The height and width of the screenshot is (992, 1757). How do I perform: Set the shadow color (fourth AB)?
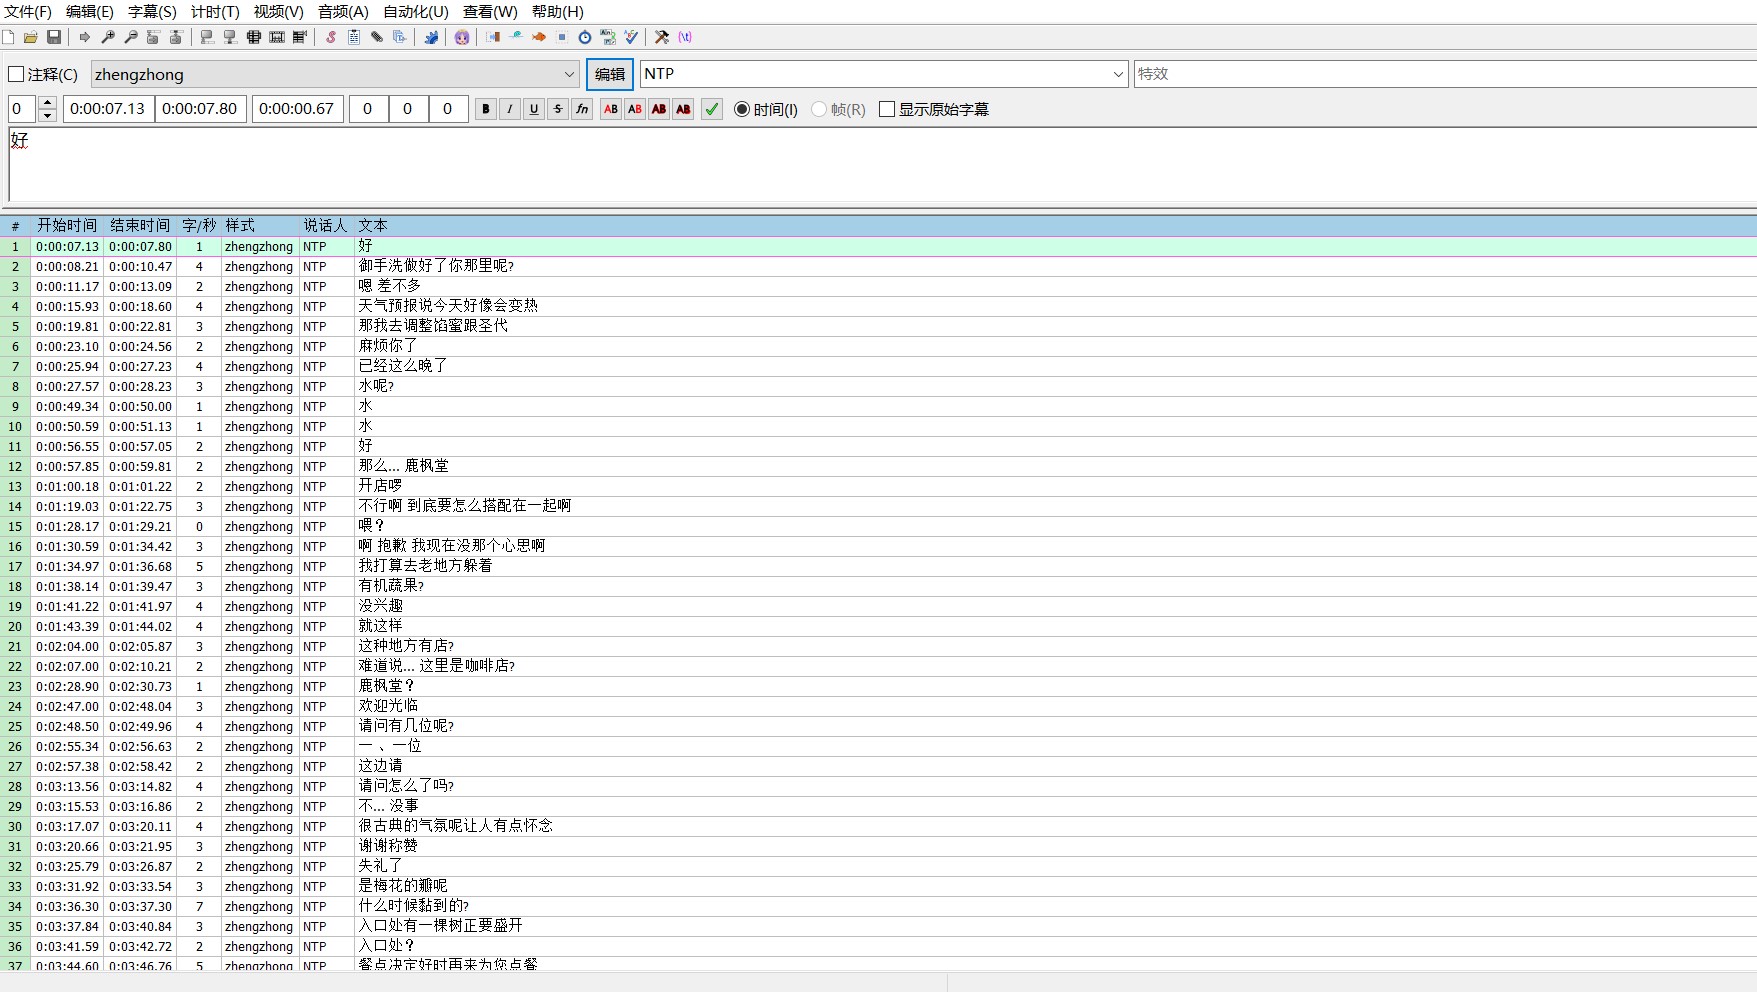pos(683,109)
